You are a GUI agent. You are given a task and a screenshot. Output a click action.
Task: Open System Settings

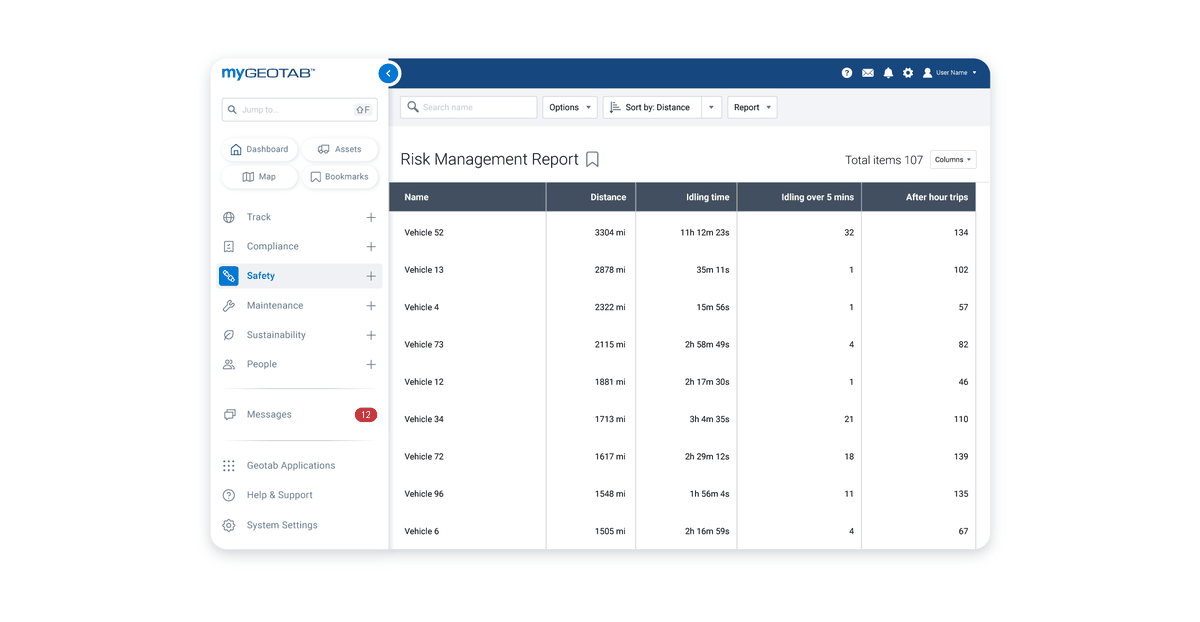point(282,525)
